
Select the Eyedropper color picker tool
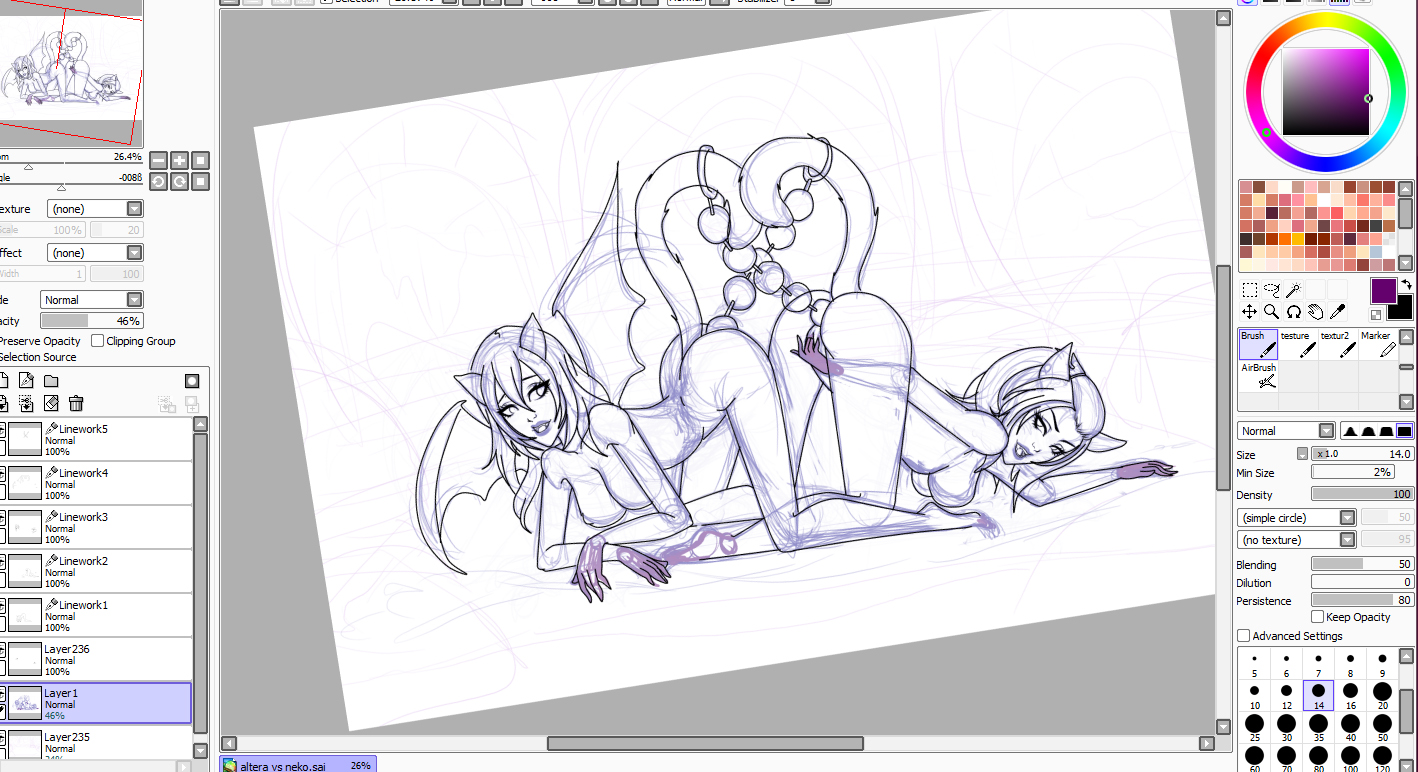pos(1338,312)
